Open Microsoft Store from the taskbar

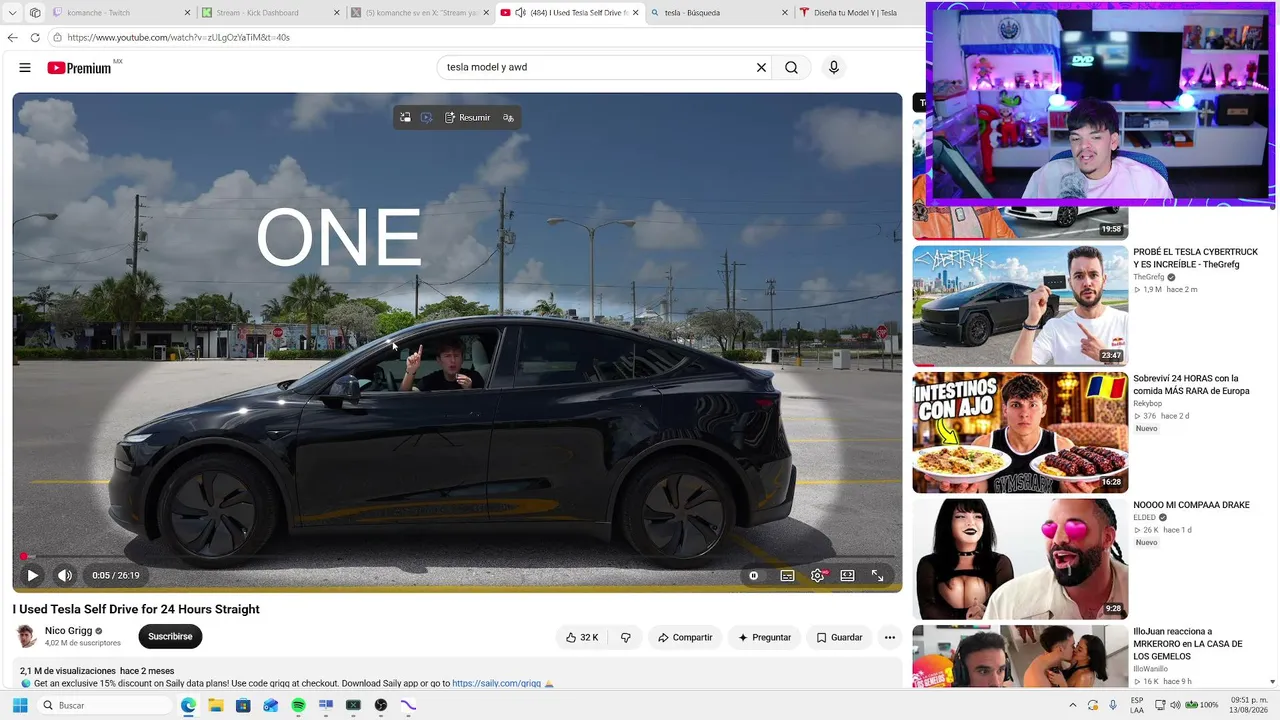point(243,705)
